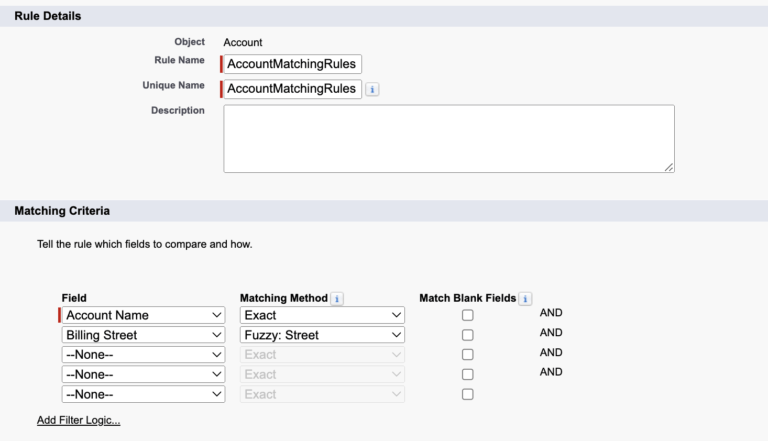768x441 pixels.
Task: Open the Account Name field dropdown
Action: click(x=143, y=315)
